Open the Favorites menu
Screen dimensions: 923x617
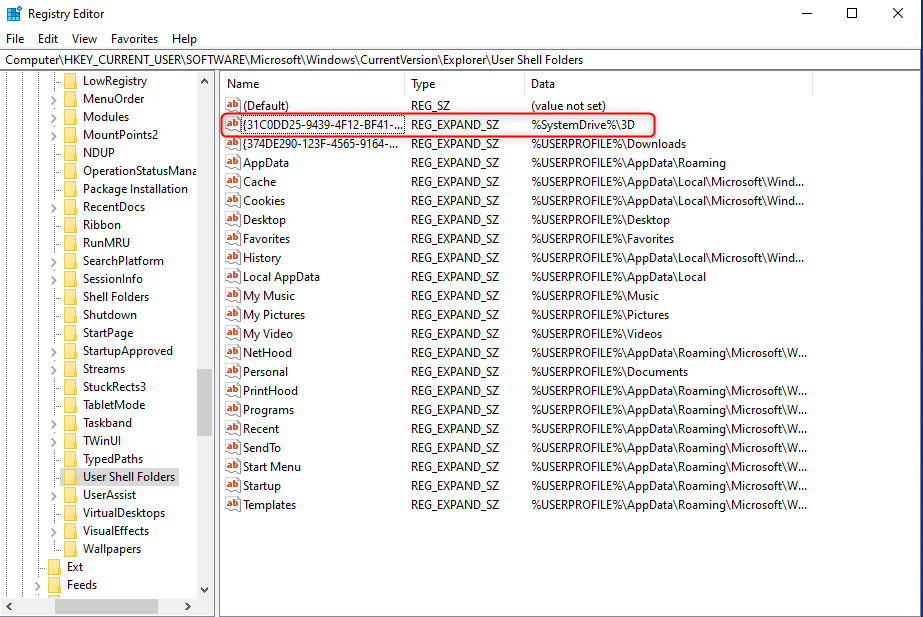[x=134, y=39]
